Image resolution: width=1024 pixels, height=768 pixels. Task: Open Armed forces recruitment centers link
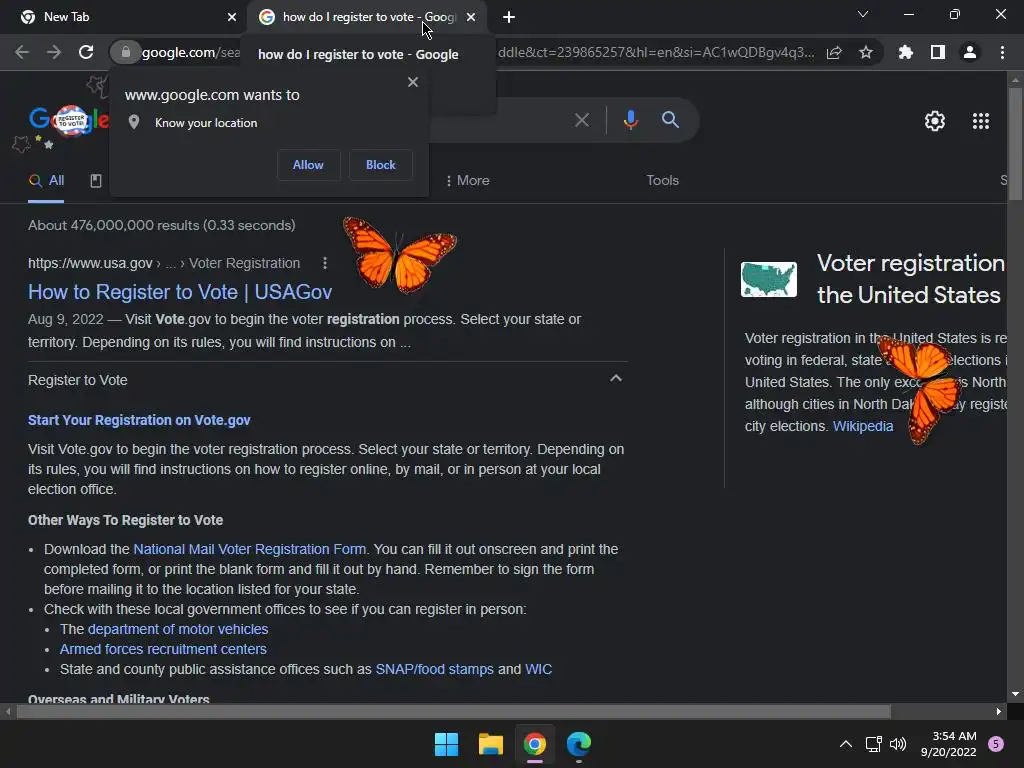(x=163, y=650)
